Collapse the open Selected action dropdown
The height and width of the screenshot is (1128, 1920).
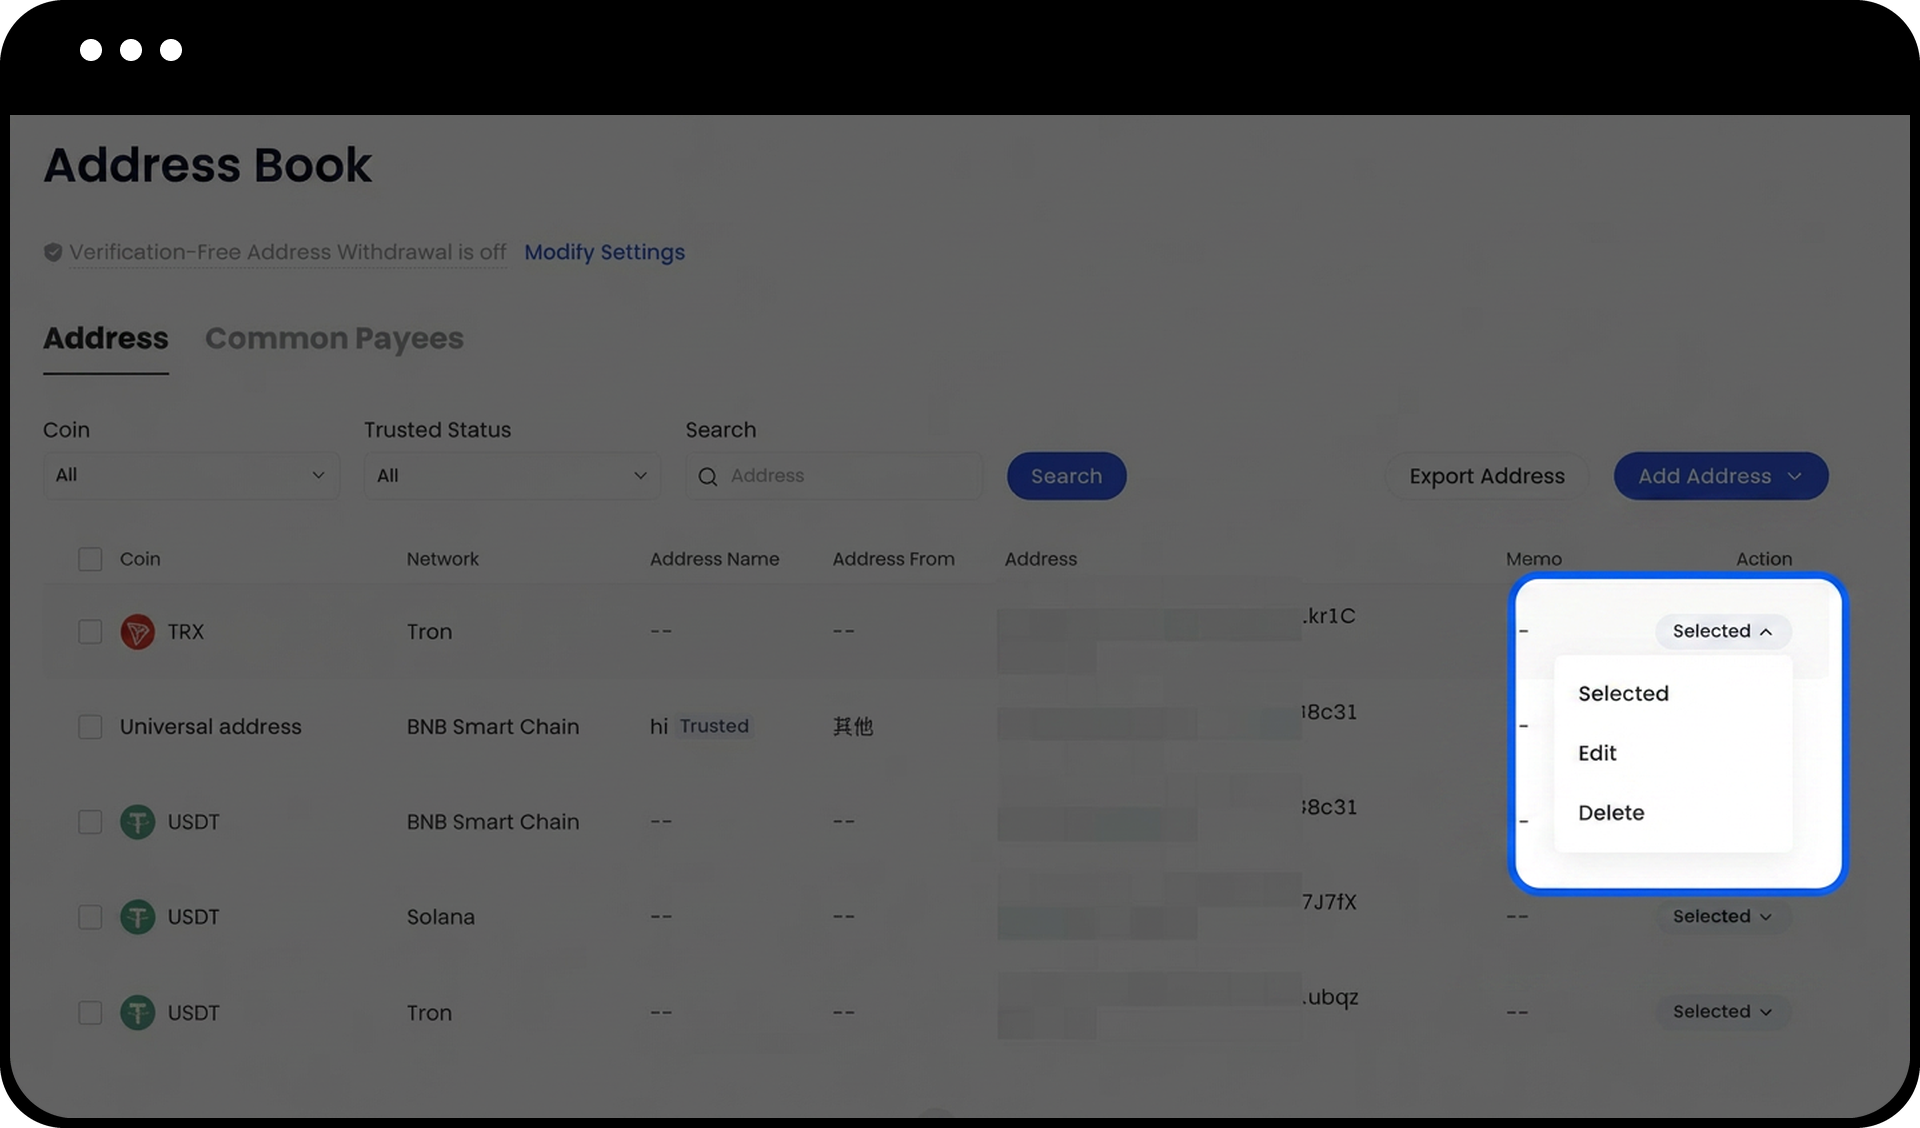coord(1722,632)
